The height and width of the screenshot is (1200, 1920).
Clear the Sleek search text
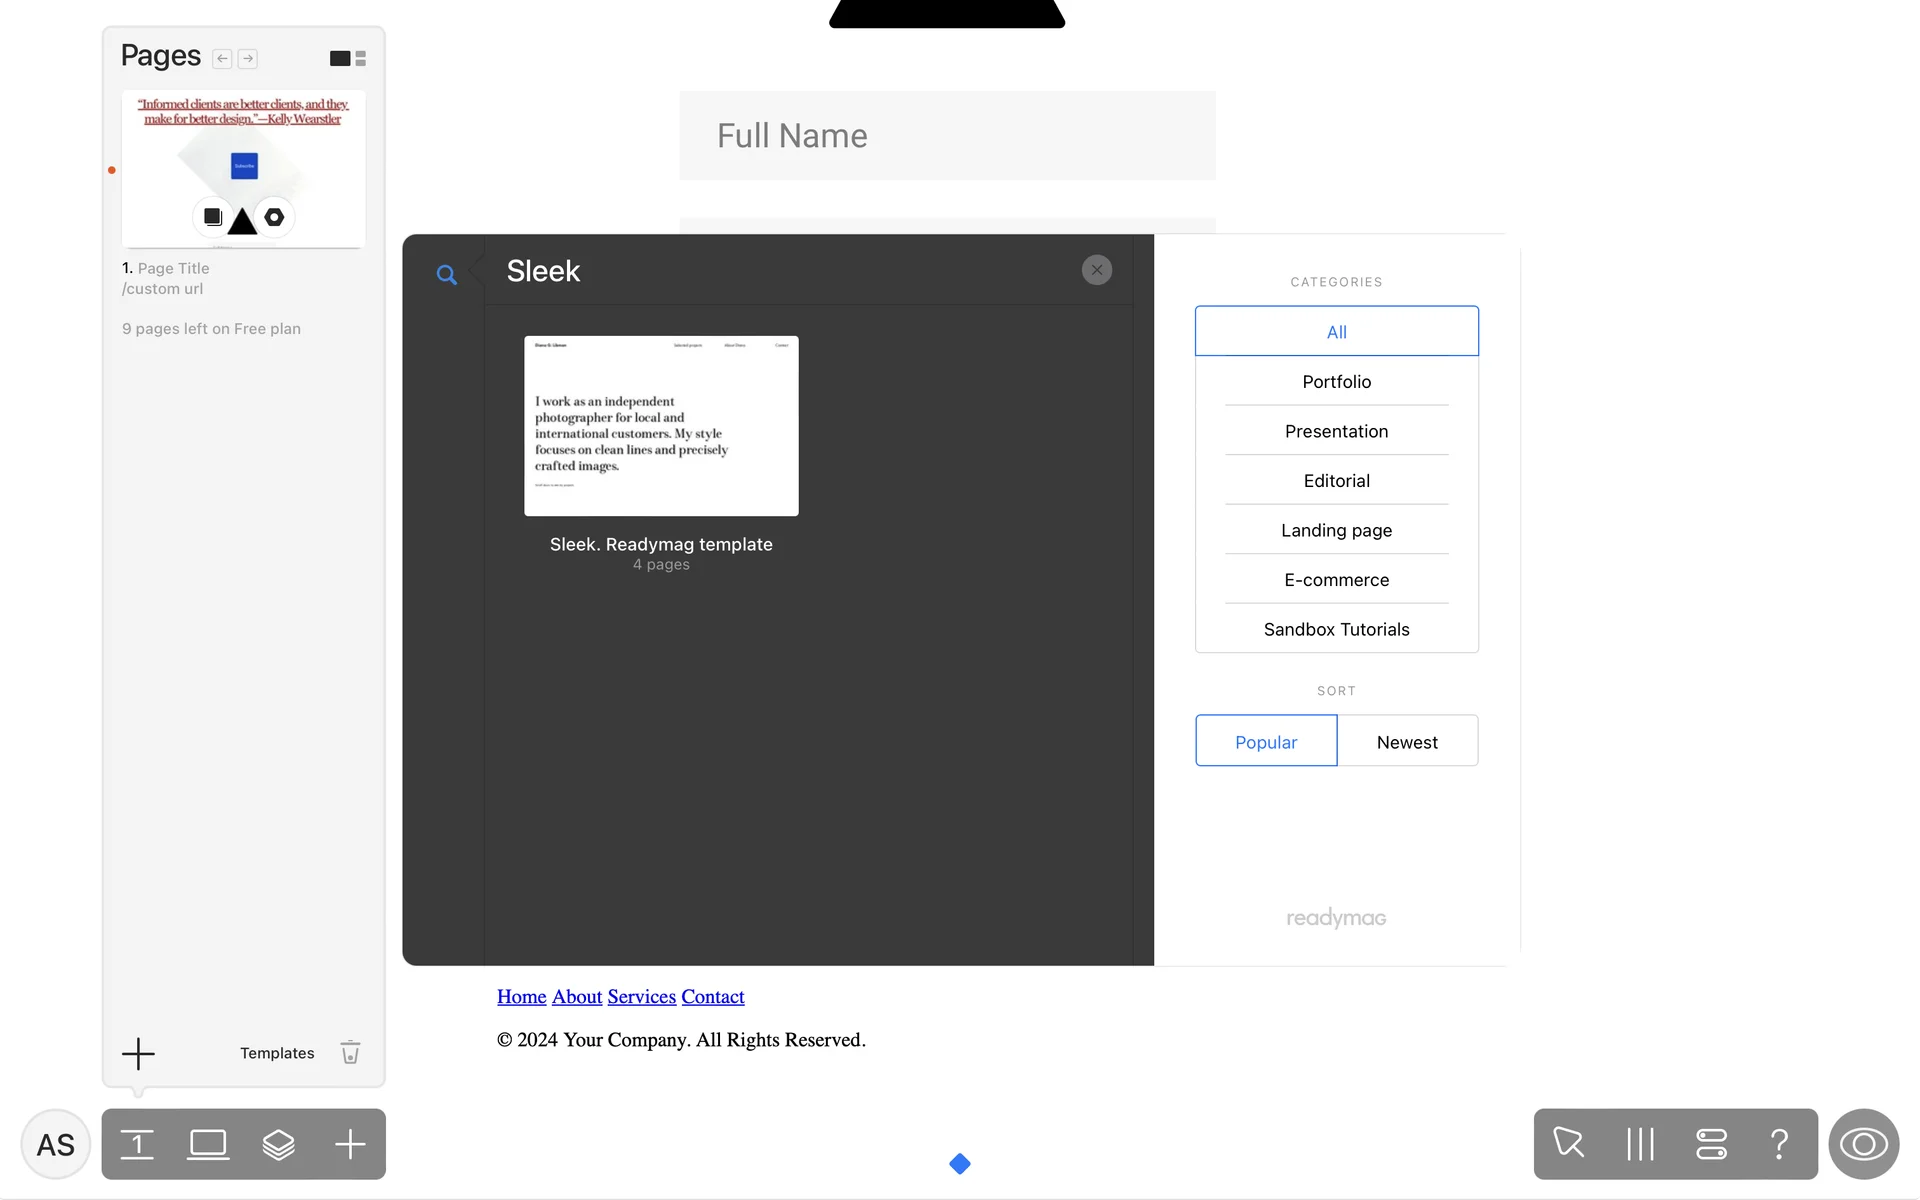(x=1097, y=270)
